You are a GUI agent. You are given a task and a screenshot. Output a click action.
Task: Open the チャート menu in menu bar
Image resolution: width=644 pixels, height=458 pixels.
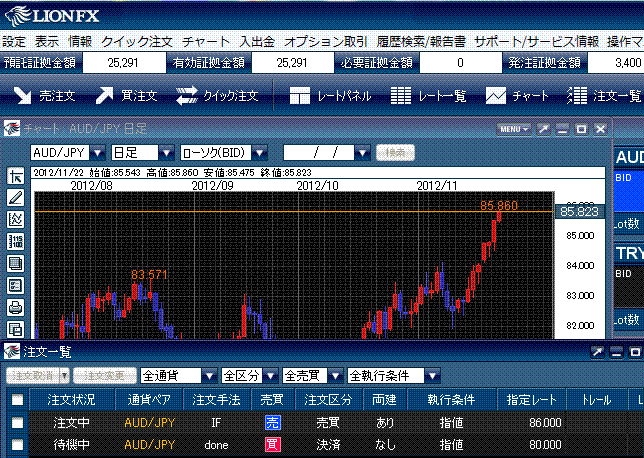[206, 41]
